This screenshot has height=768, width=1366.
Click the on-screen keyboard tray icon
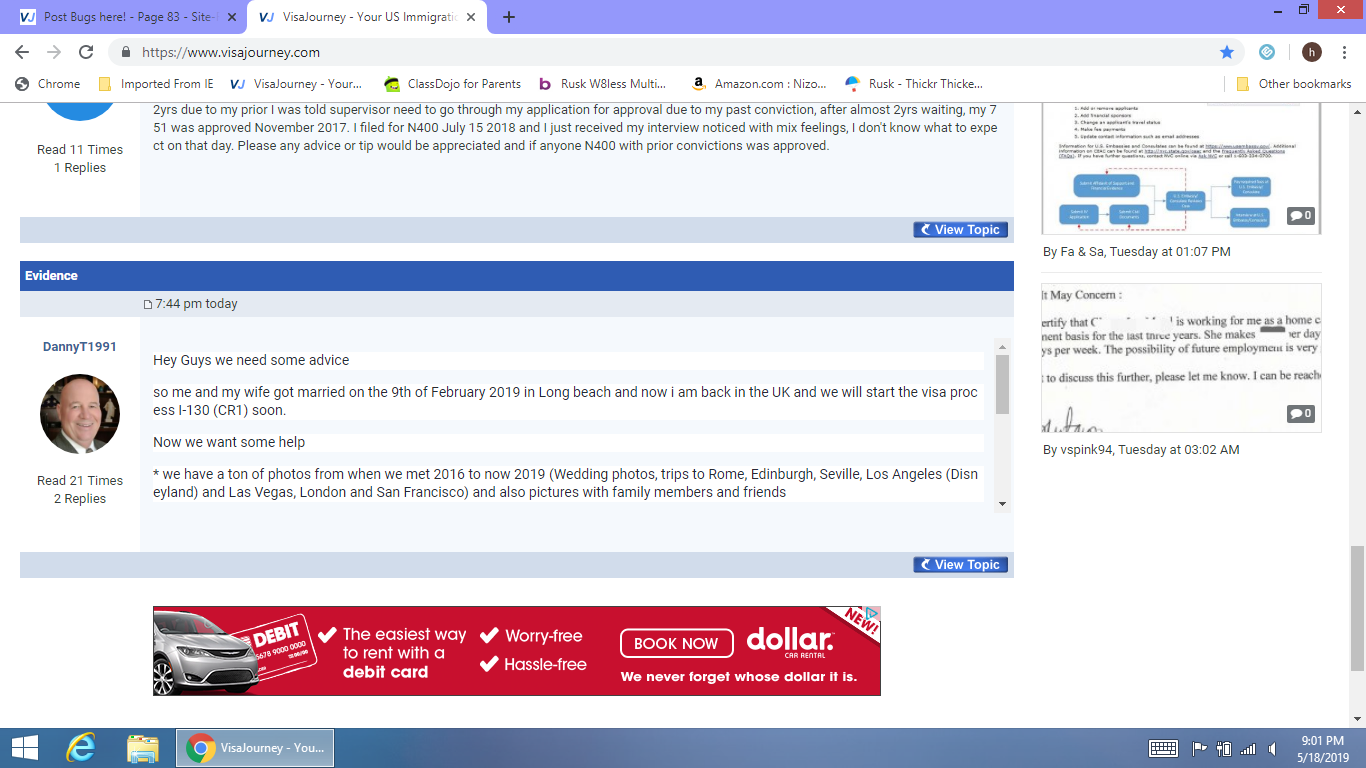1163,748
